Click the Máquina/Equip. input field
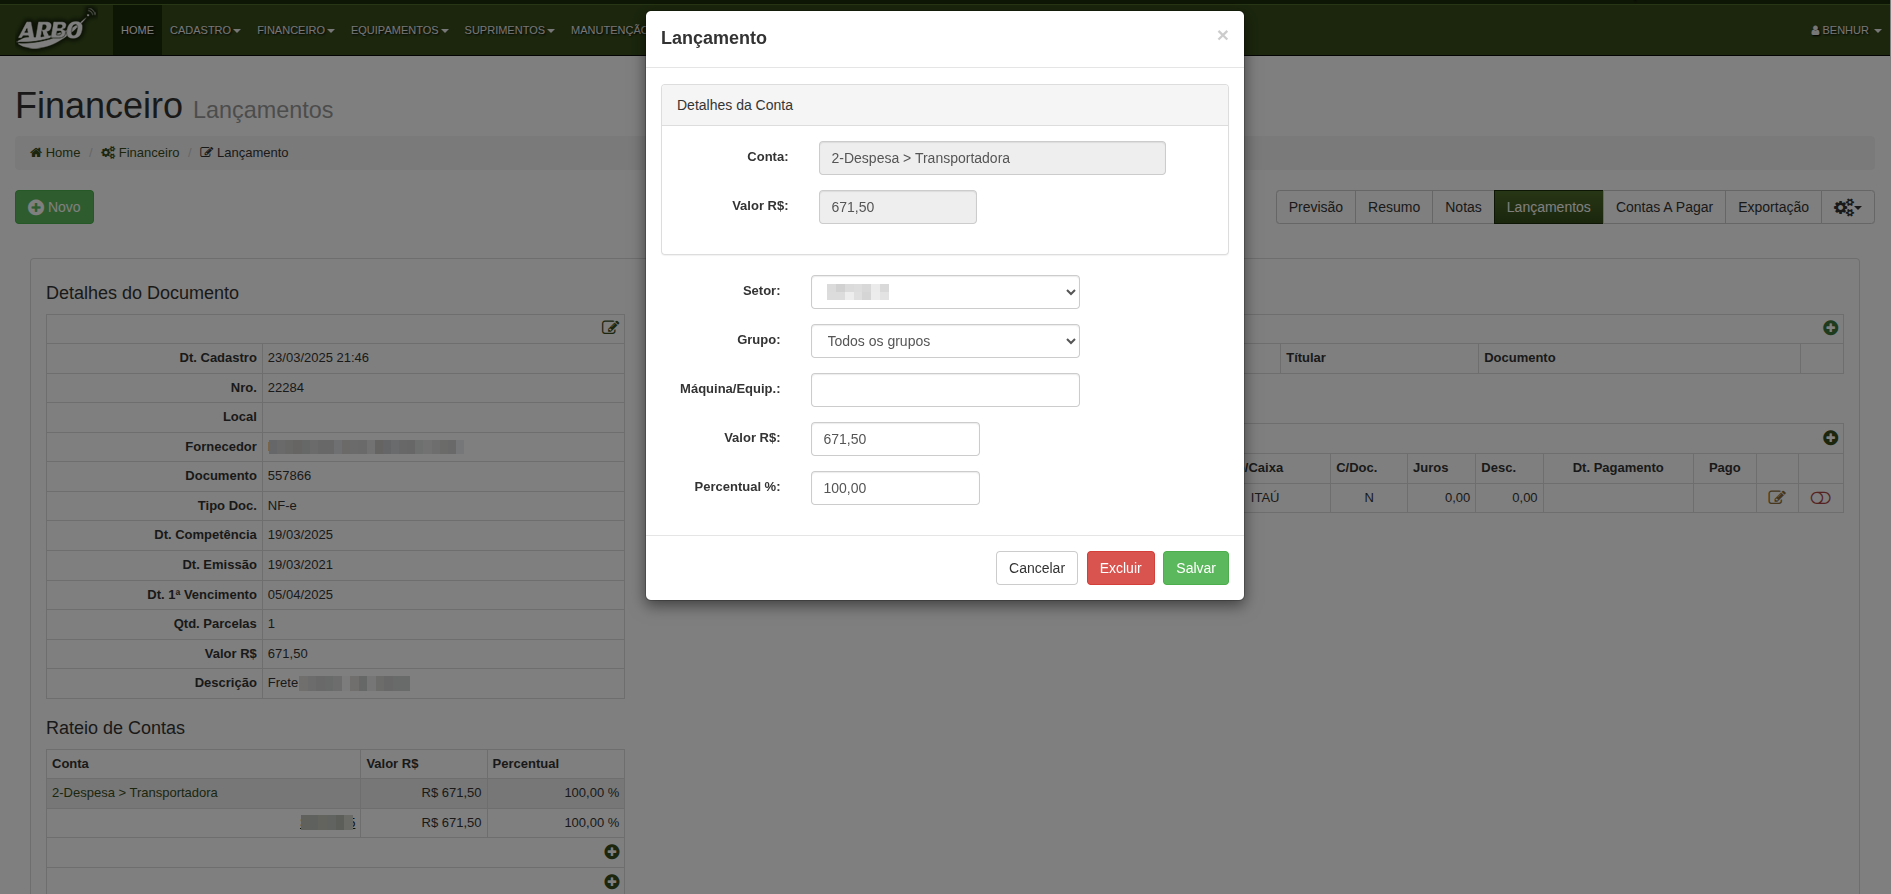The height and width of the screenshot is (894, 1891). click(x=944, y=390)
